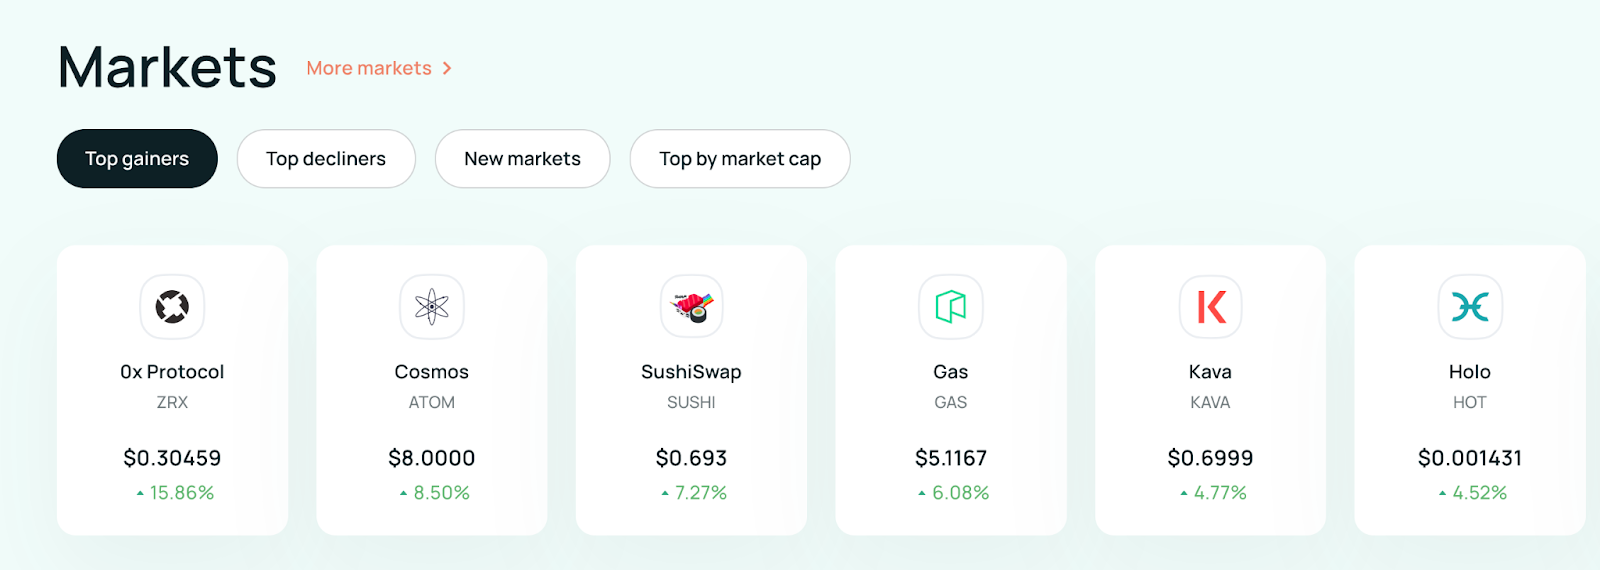Click the 0x Protocol coin icon
Image resolution: width=1600 pixels, height=570 pixels.
(x=172, y=307)
